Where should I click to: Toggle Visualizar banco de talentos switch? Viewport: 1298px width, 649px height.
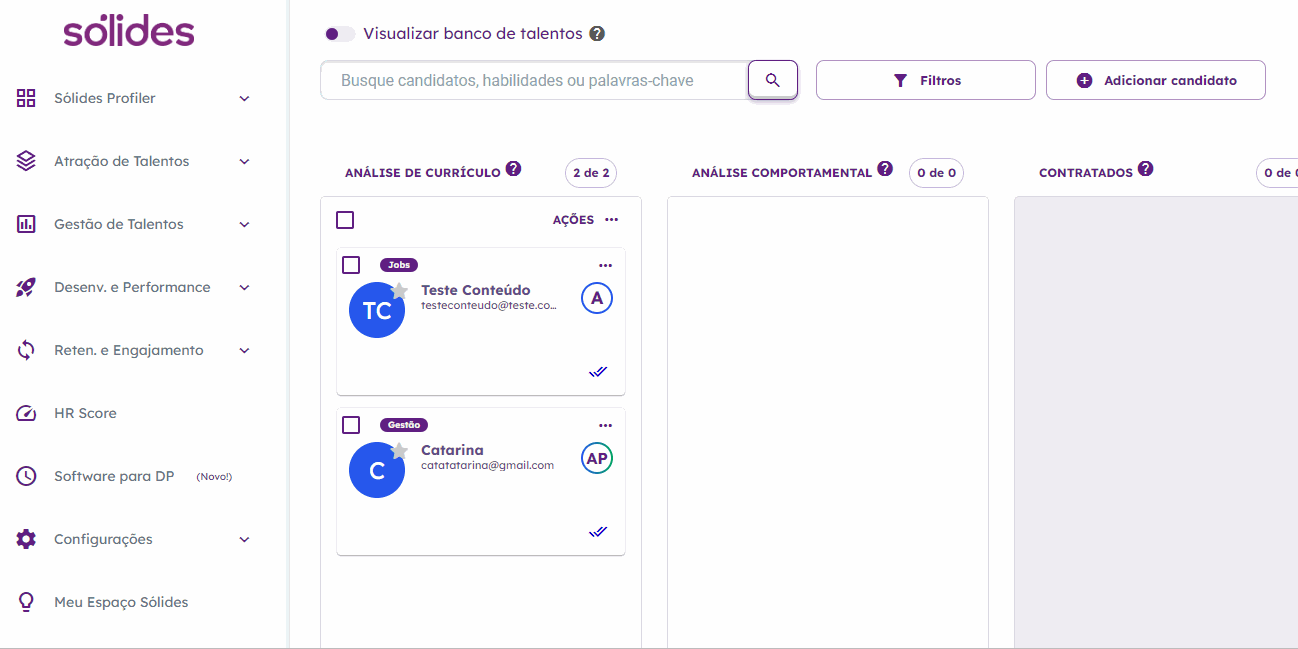tap(340, 34)
